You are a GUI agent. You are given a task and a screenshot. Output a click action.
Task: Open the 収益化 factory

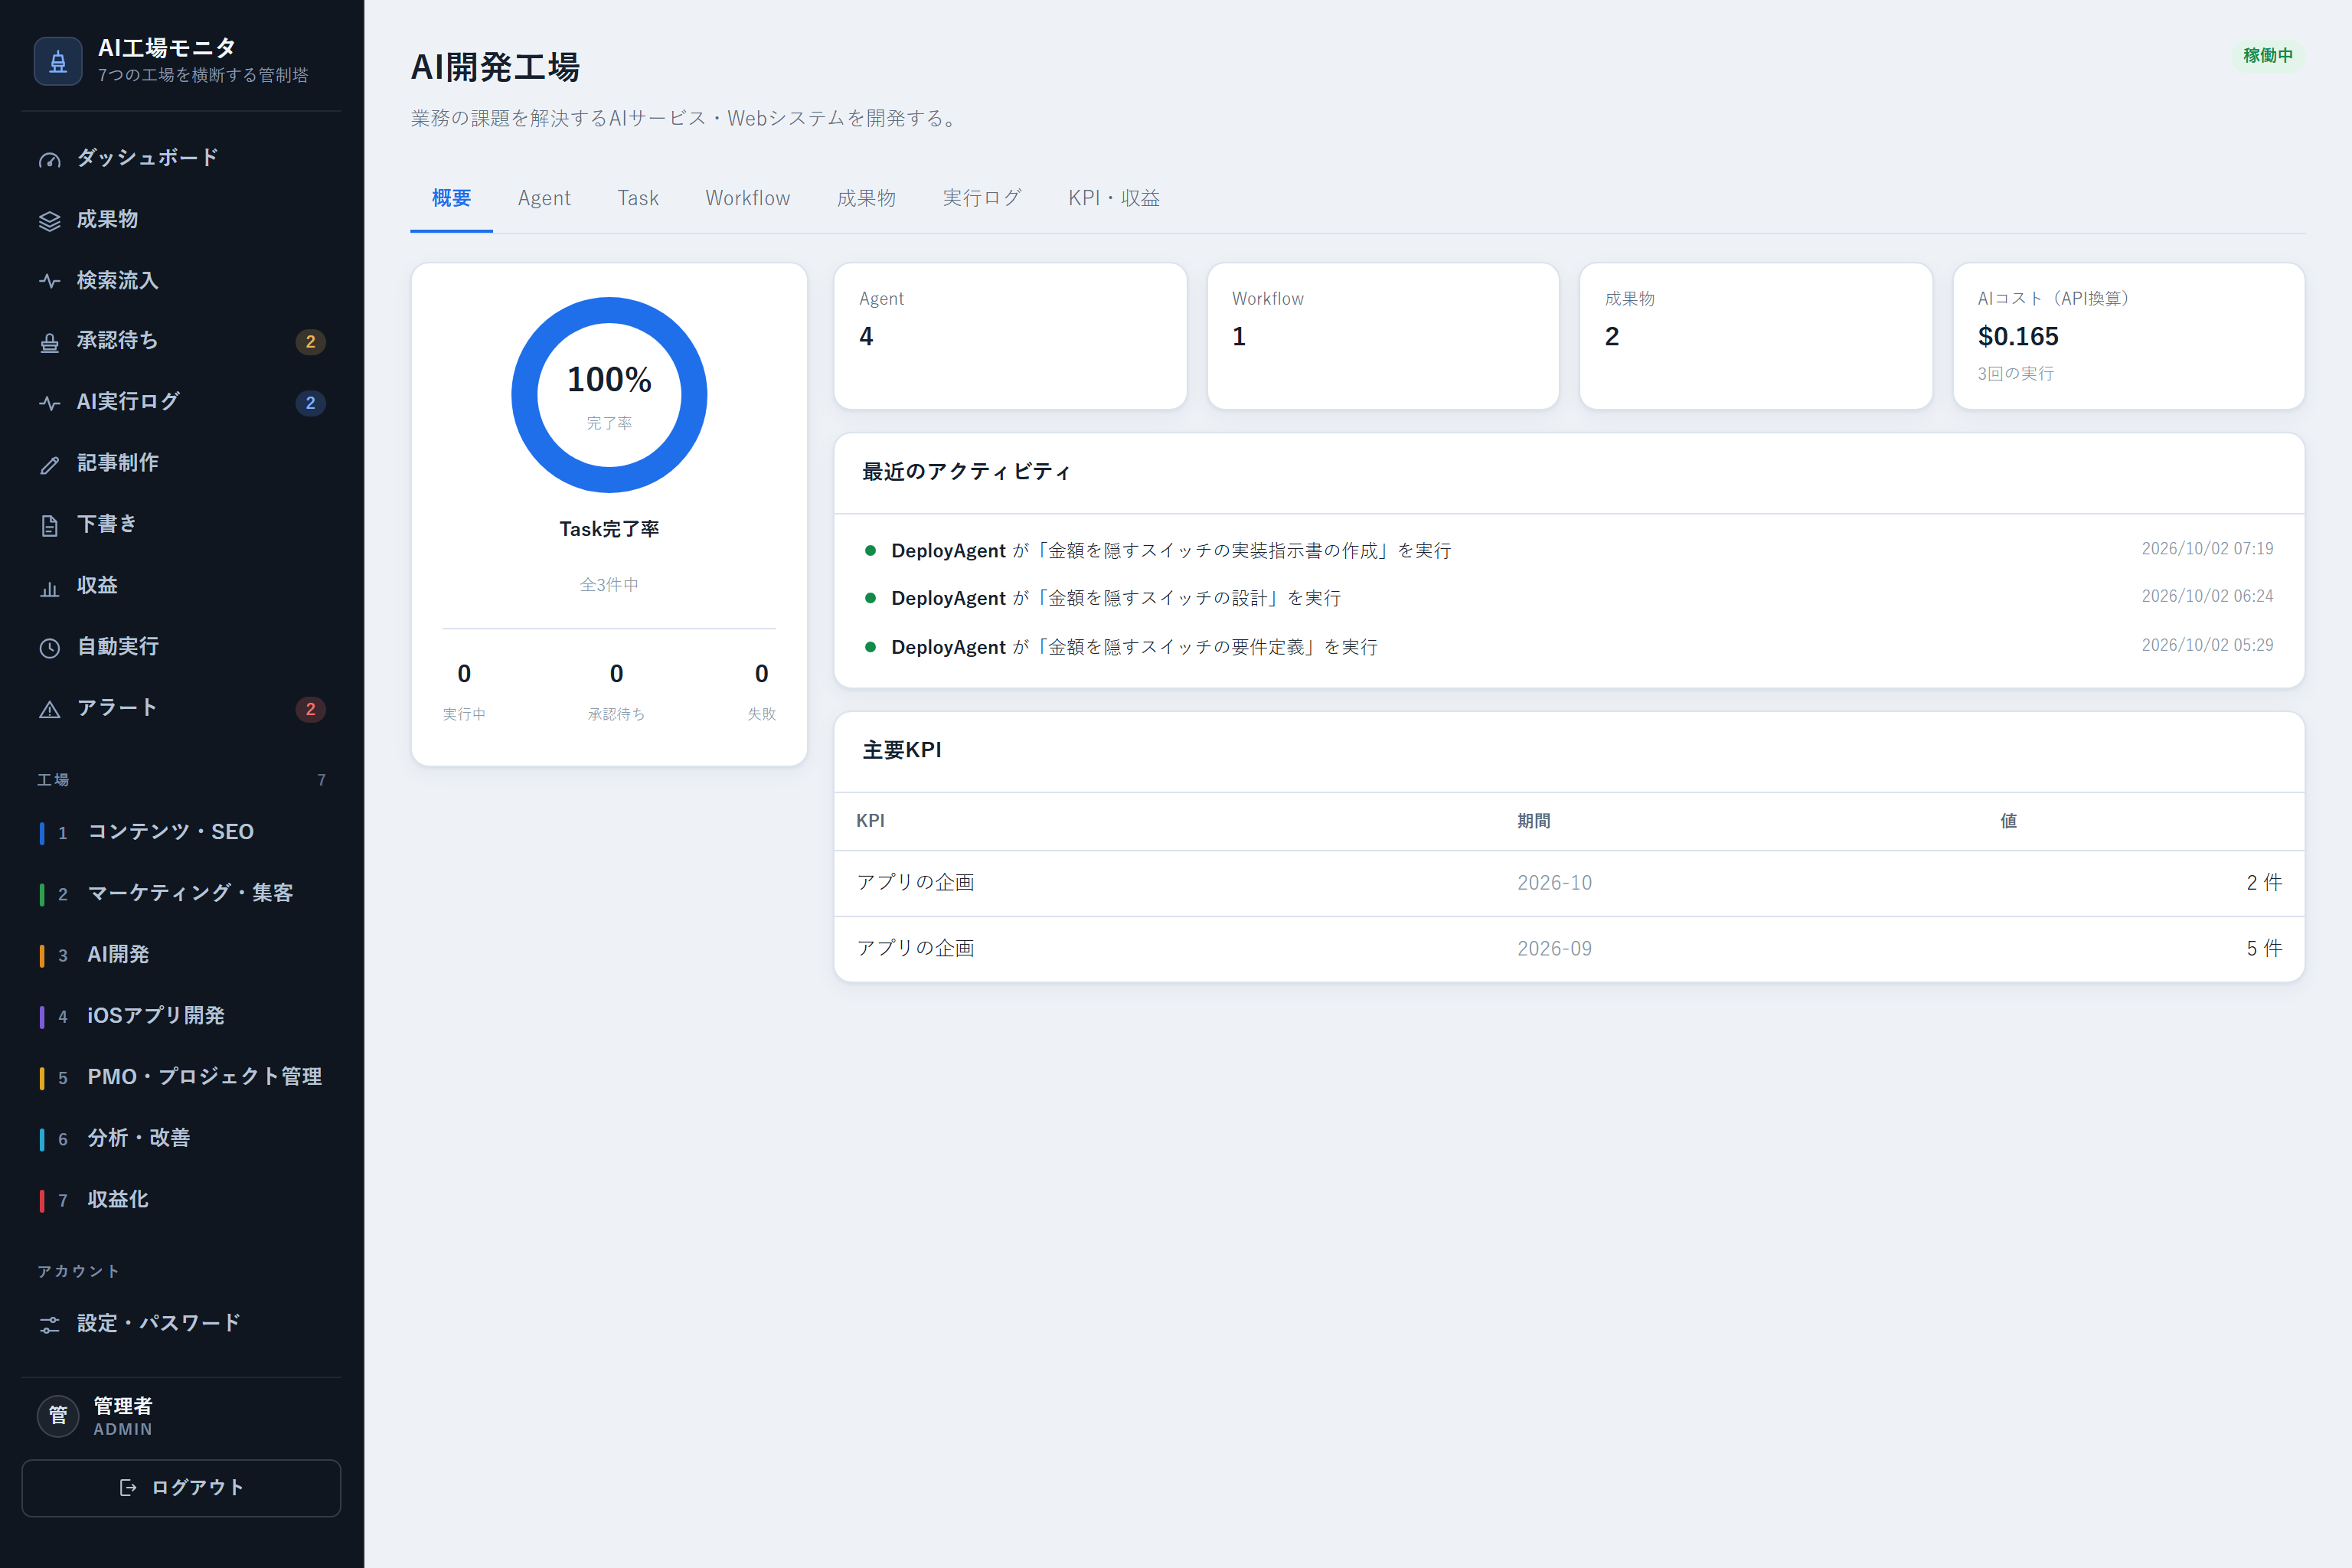coord(181,1200)
